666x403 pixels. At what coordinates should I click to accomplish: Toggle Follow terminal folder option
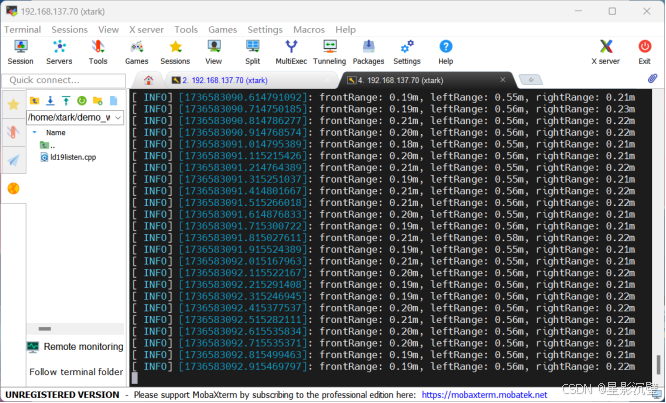point(76,372)
